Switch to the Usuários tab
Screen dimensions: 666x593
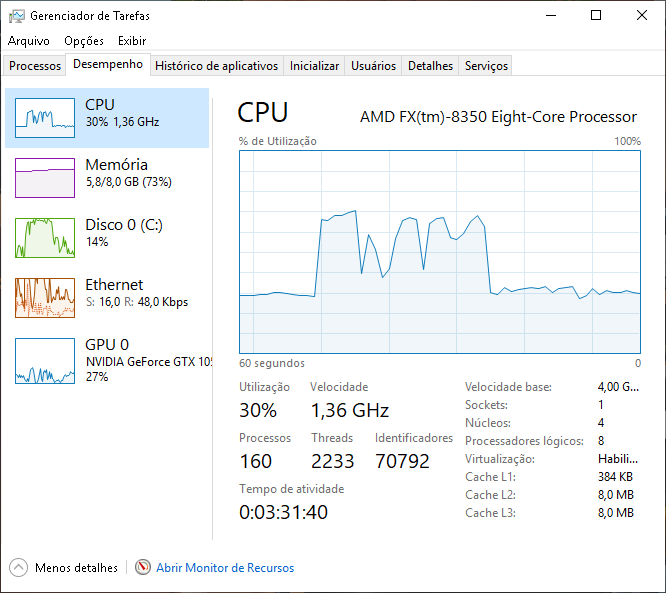point(373,66)
